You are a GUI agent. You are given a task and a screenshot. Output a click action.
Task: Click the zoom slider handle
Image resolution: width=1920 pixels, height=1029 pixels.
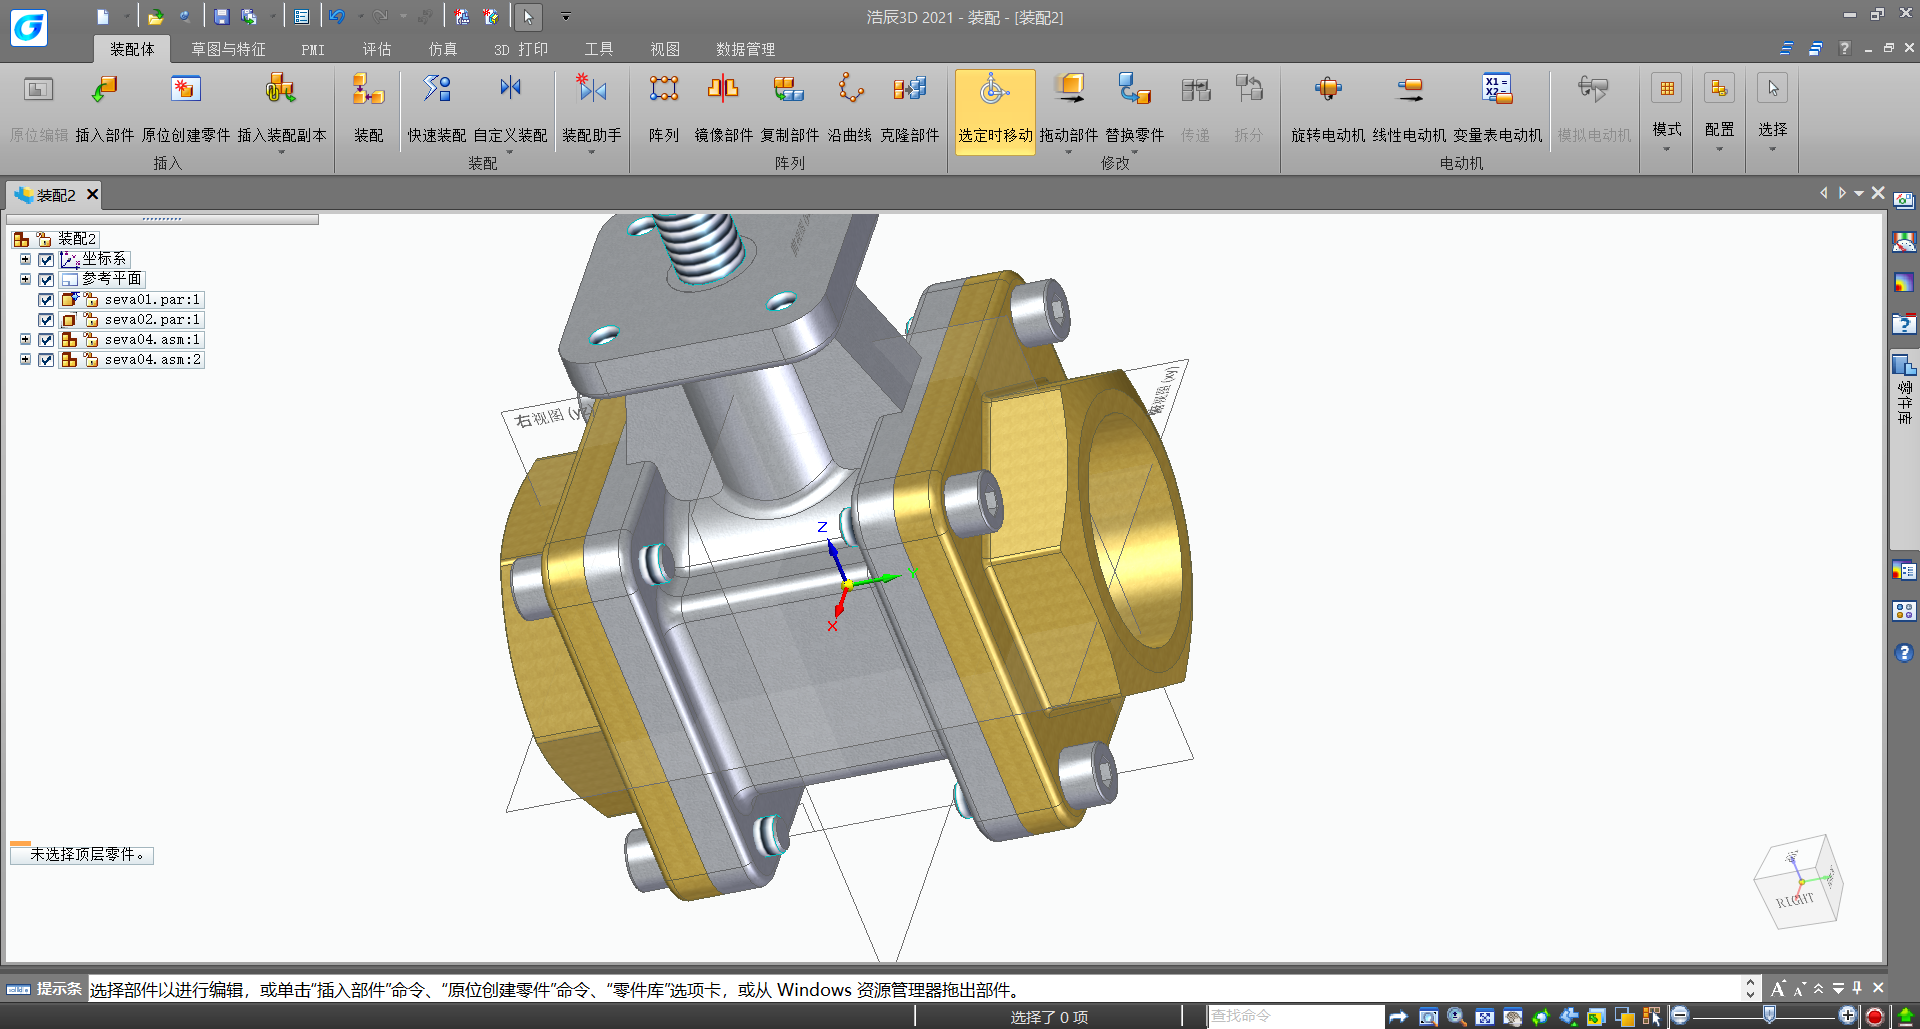click(x=1769, y=1016)
